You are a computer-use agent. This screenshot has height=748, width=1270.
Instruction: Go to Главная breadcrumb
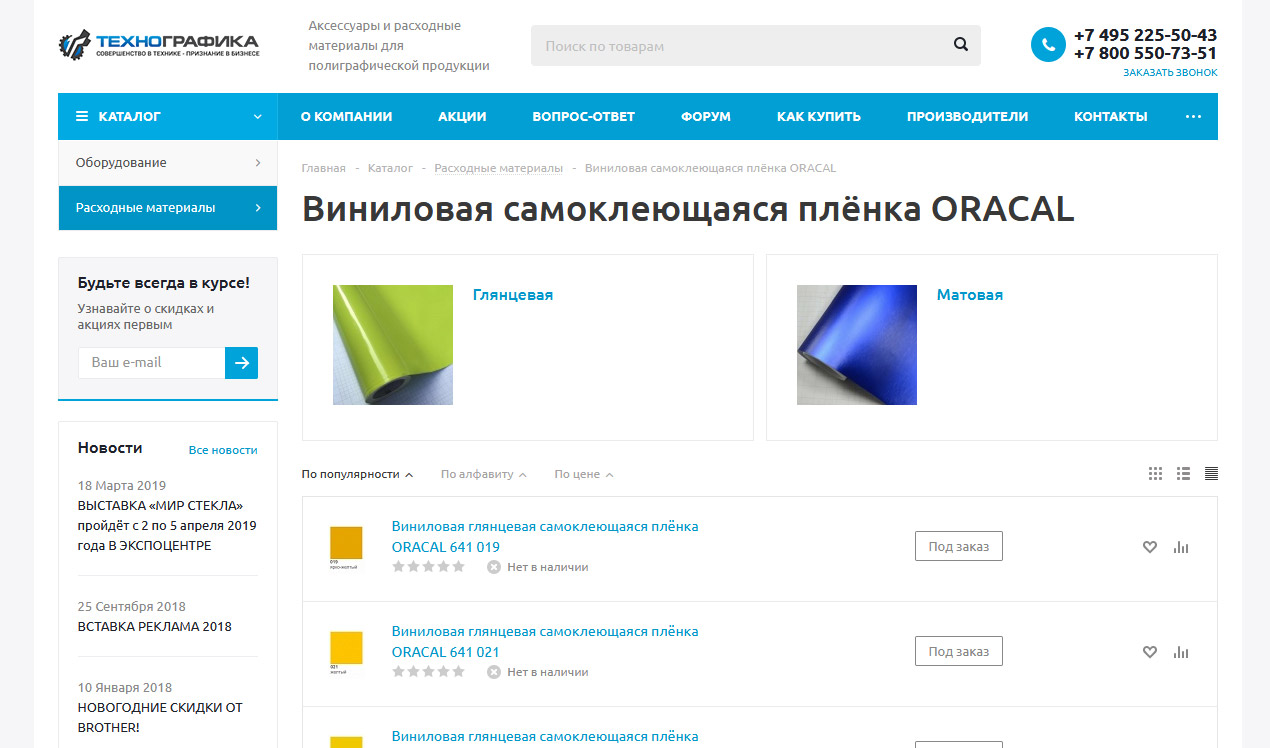[x=324, y=168]
